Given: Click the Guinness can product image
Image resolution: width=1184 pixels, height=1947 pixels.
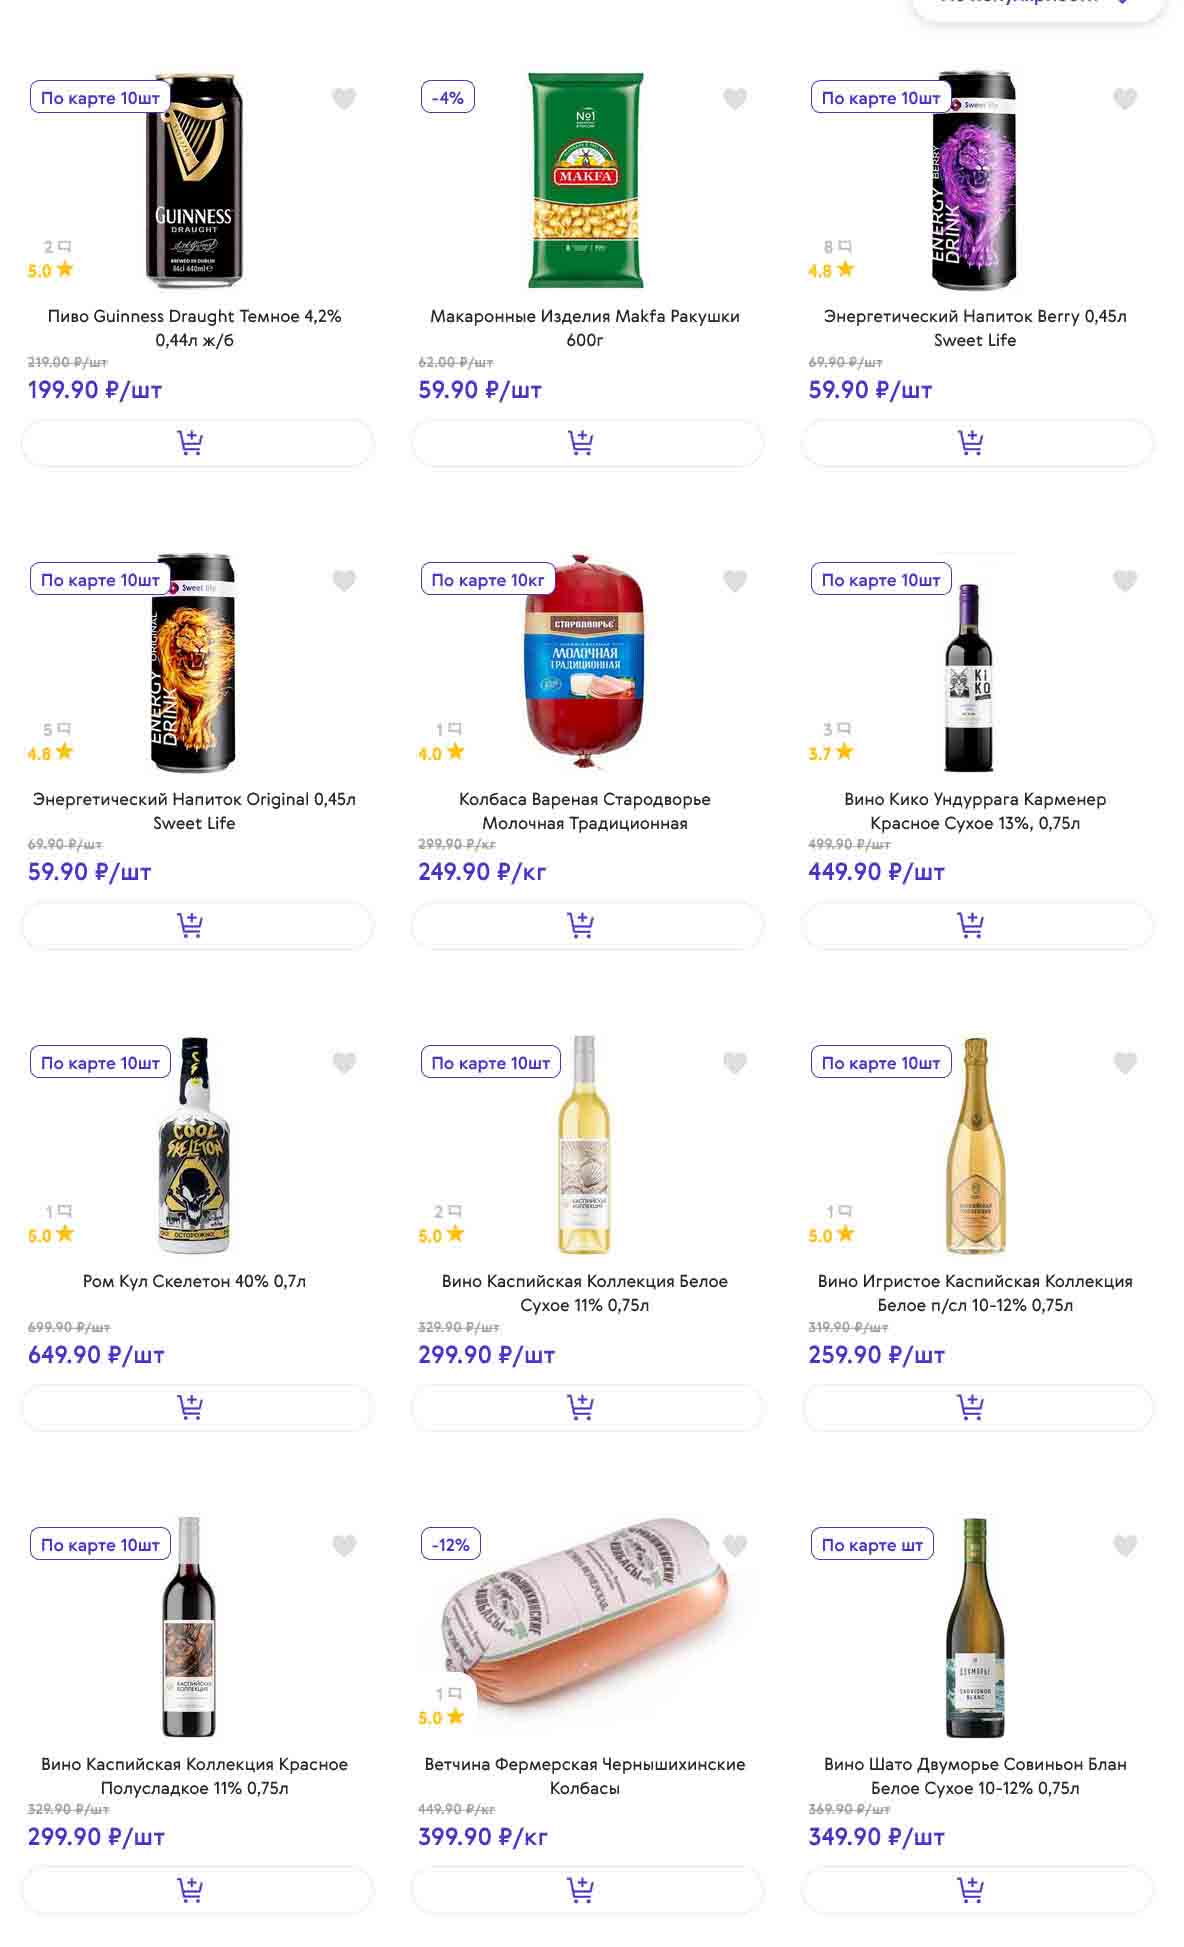Looking at the screenshot, I should [194, 180].
